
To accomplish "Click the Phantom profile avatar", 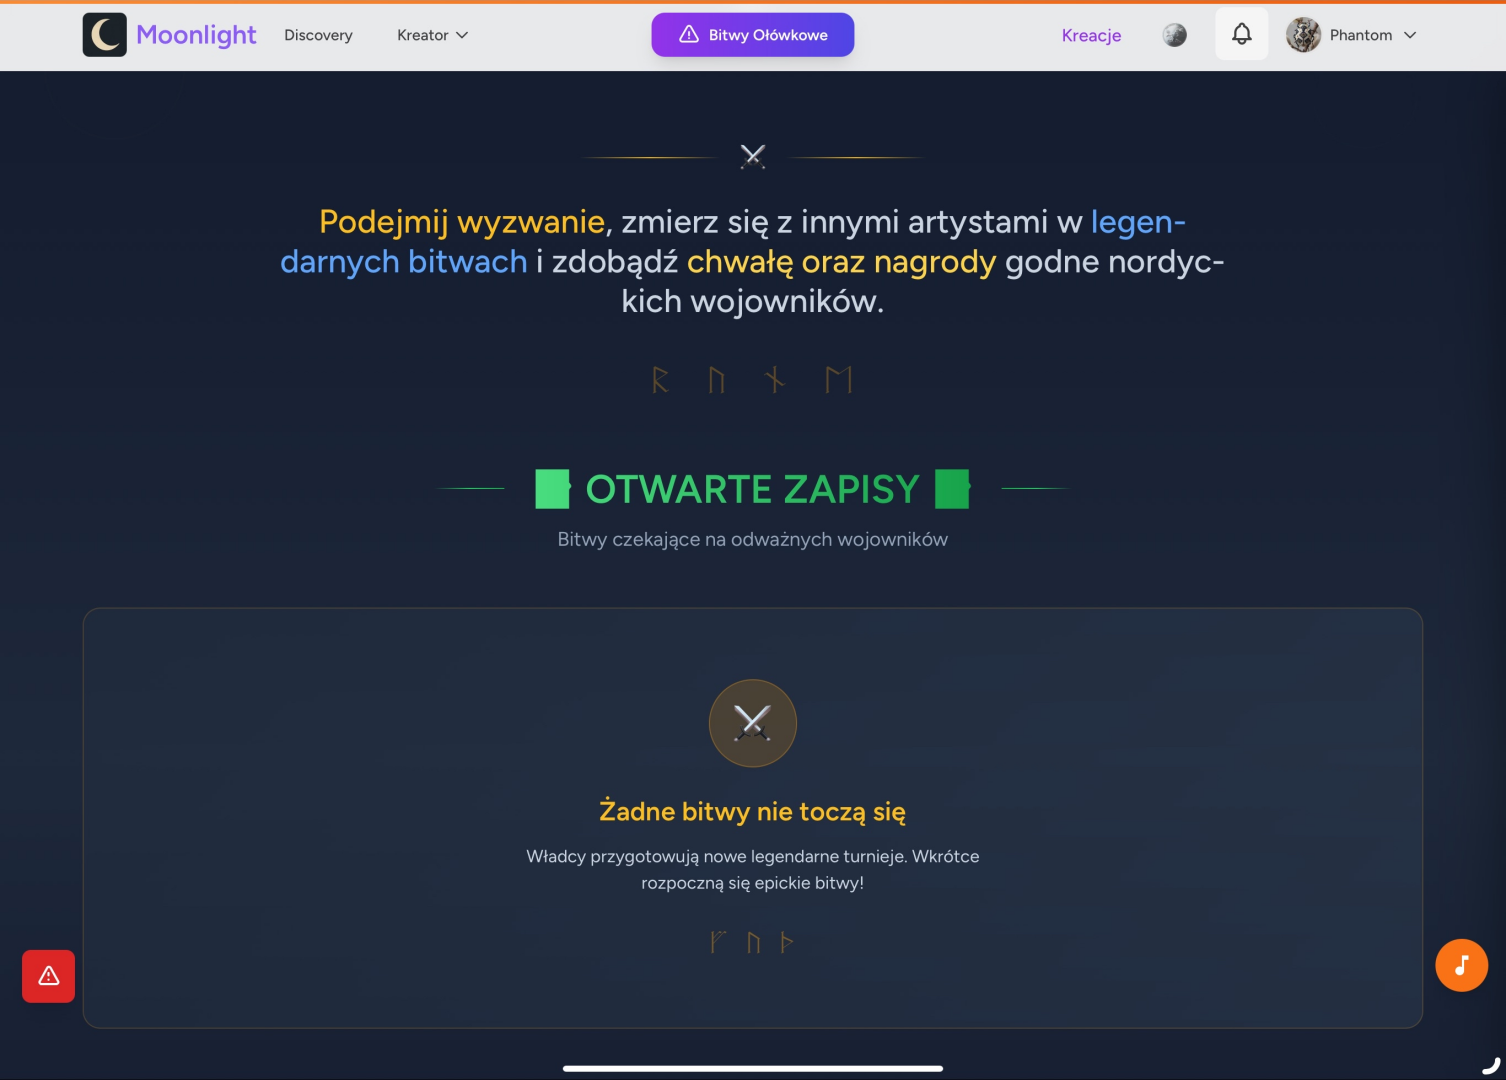I will pyautogui.click(x=1303, y=35).
